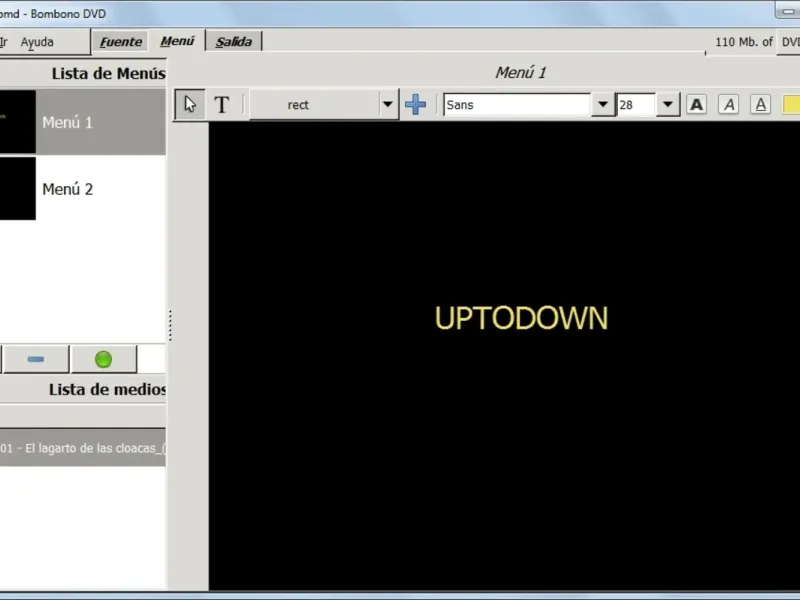Image resolution: width=800 pixels, height=600 pixels.
Task: Toggle italic text formatting
Action: (x=729, y=105)
